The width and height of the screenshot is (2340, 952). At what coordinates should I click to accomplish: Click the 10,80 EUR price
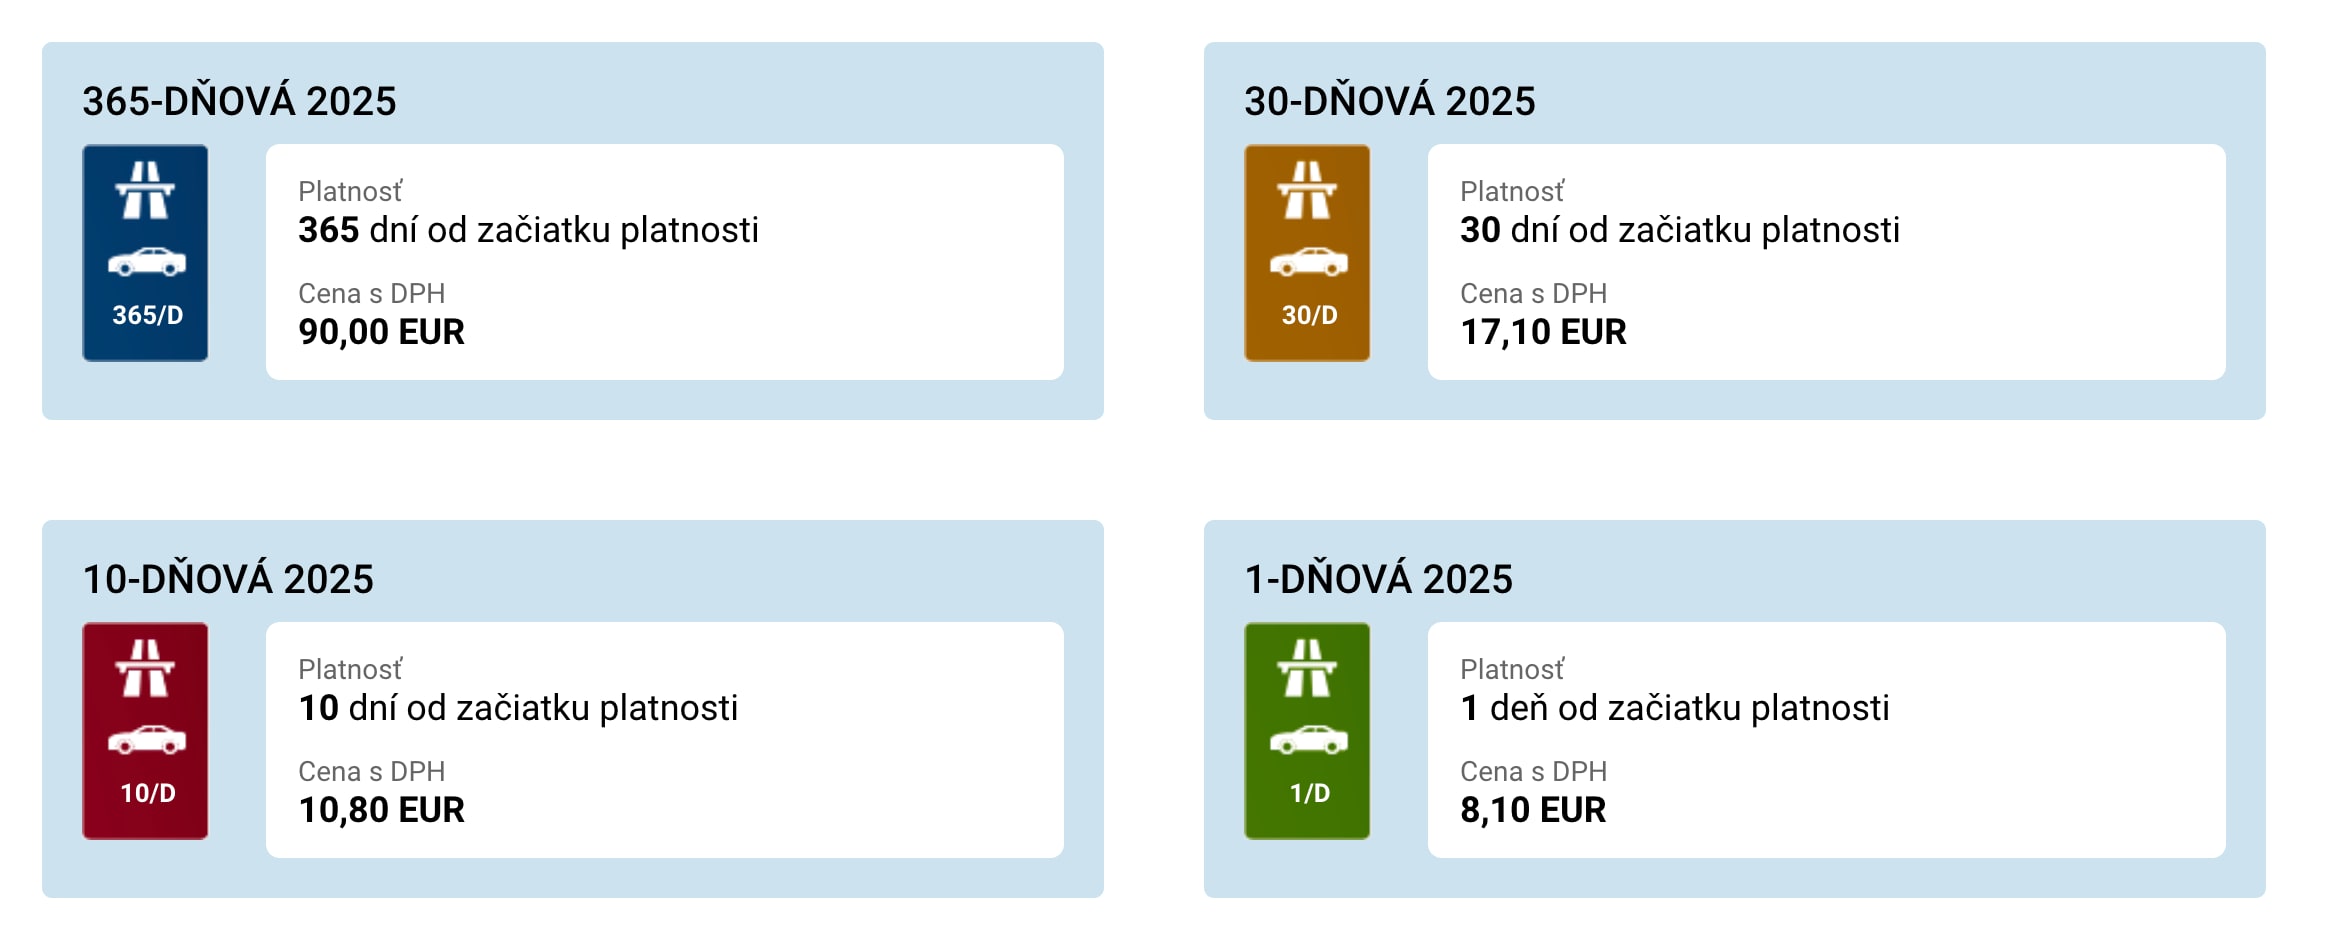381,810
